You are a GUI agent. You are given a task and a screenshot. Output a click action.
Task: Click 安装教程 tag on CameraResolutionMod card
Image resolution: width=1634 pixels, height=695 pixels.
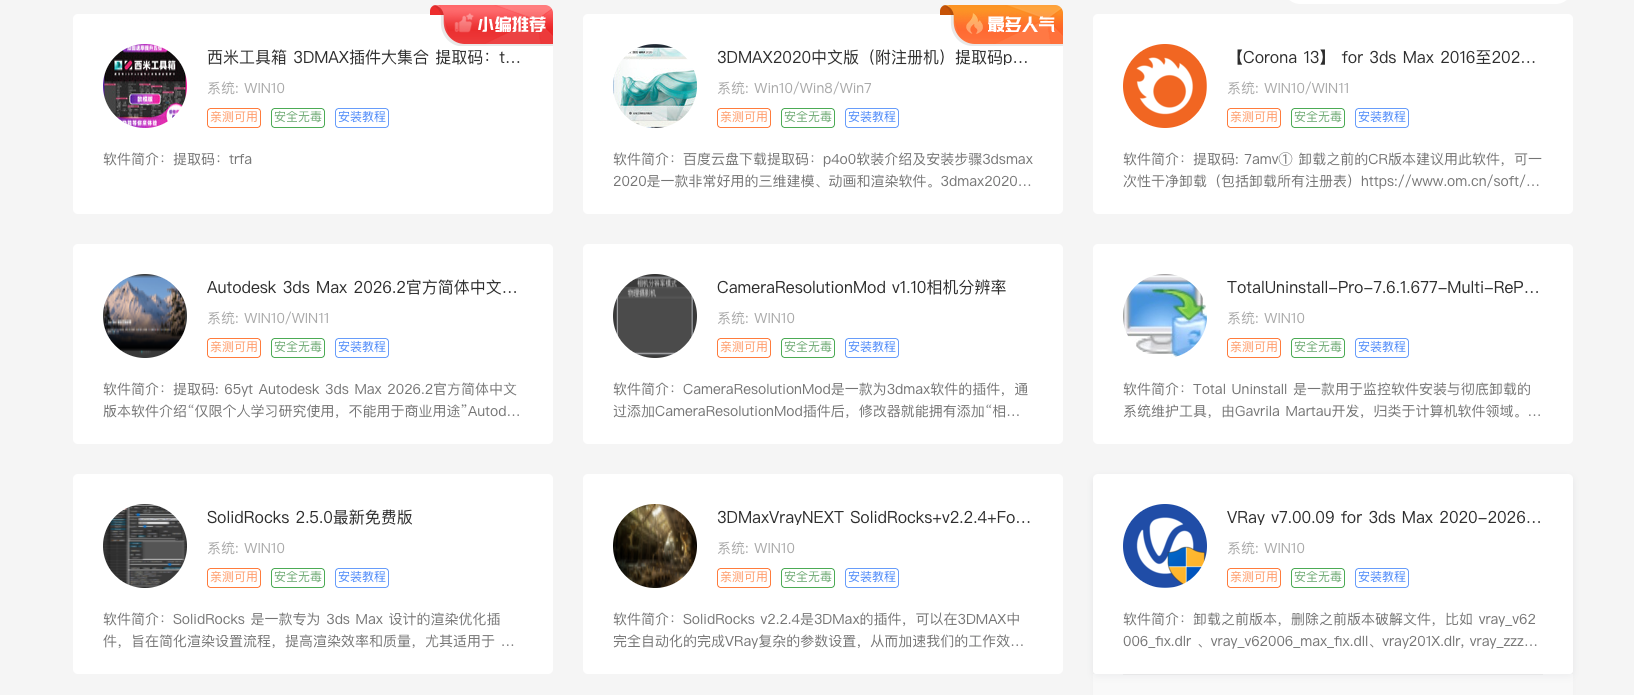pos(872,347)
